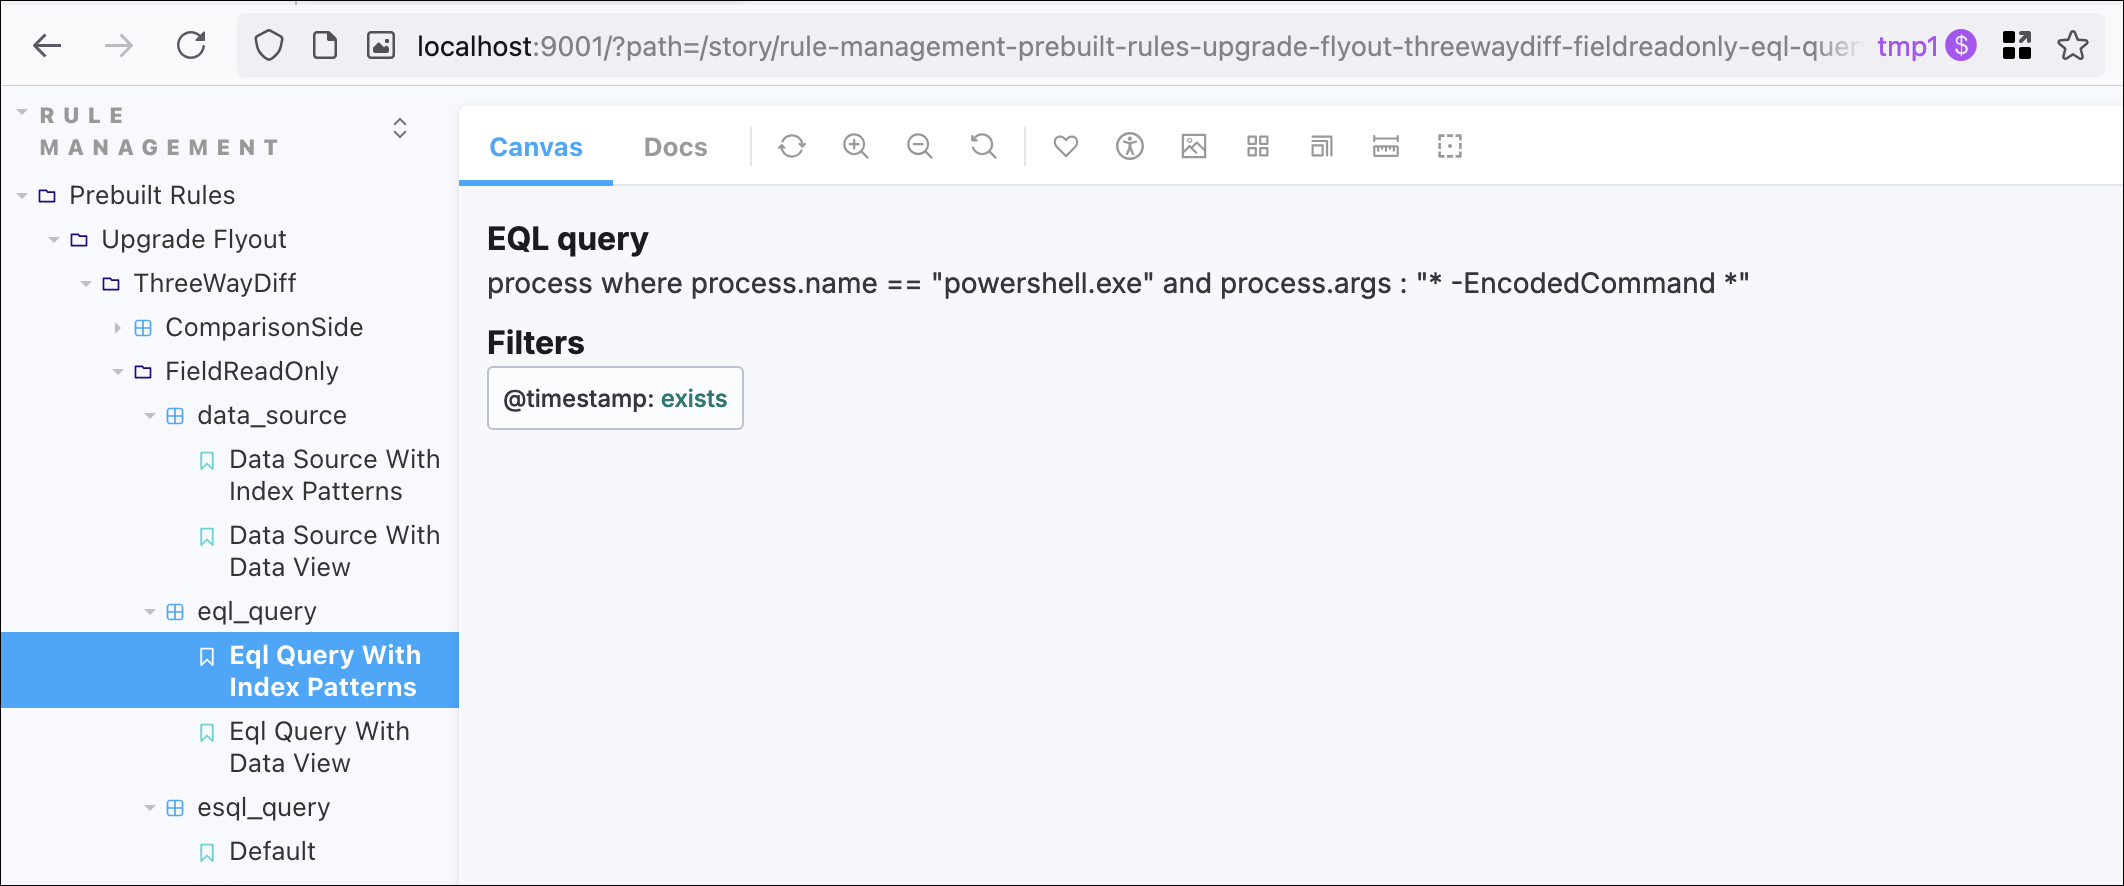The height and width of the screenshot is (886, 2124).
Task: Collapse the esql_query component
Action: coord(264,807)
